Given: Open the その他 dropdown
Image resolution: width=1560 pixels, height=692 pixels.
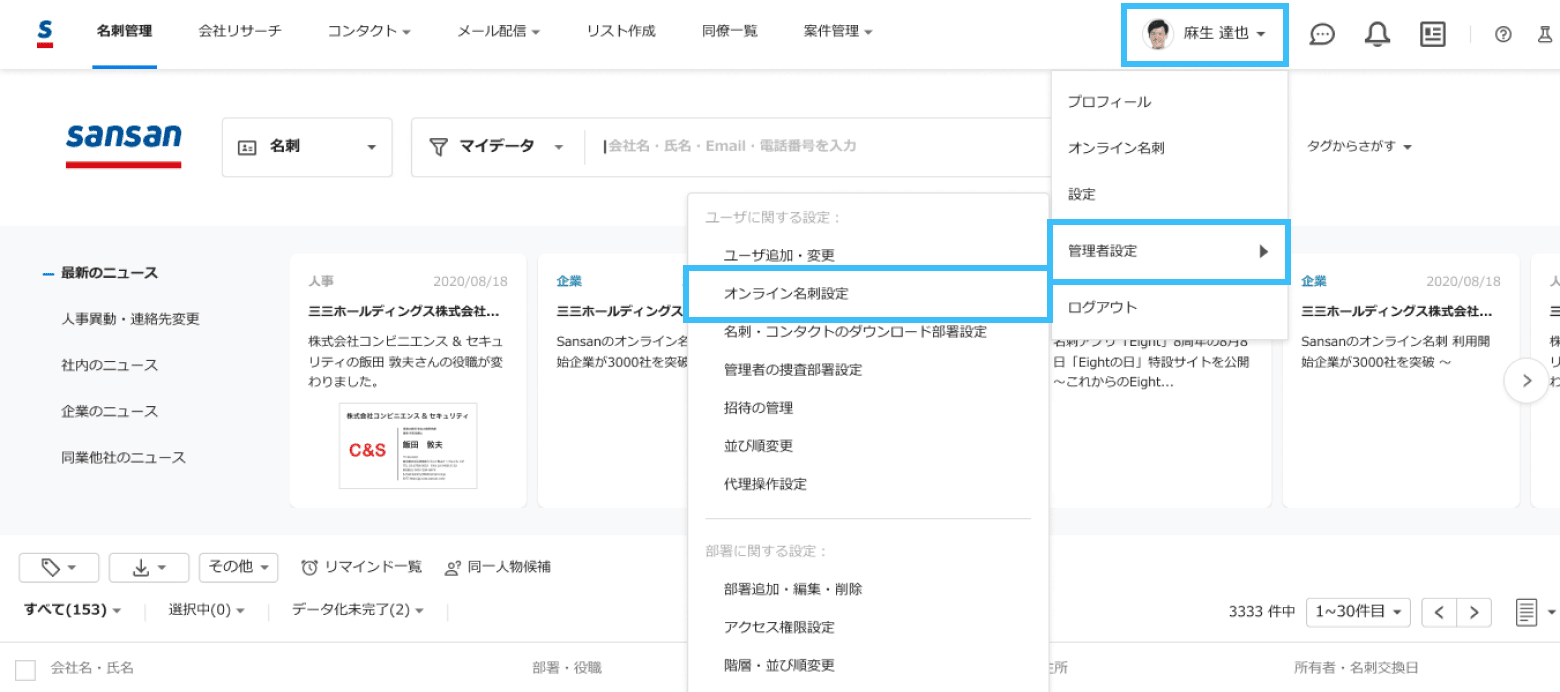Looking at the screenshot, I should pos(238,568).
